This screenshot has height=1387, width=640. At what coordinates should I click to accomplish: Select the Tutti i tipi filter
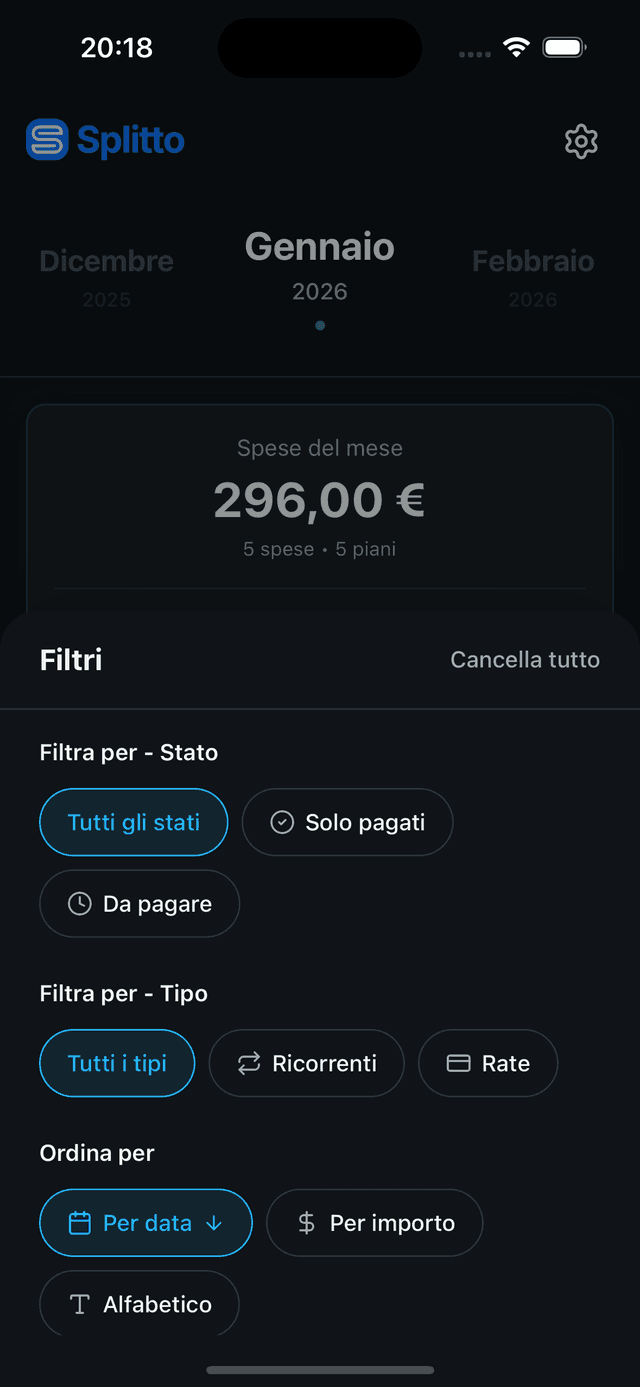(117, 1063)
